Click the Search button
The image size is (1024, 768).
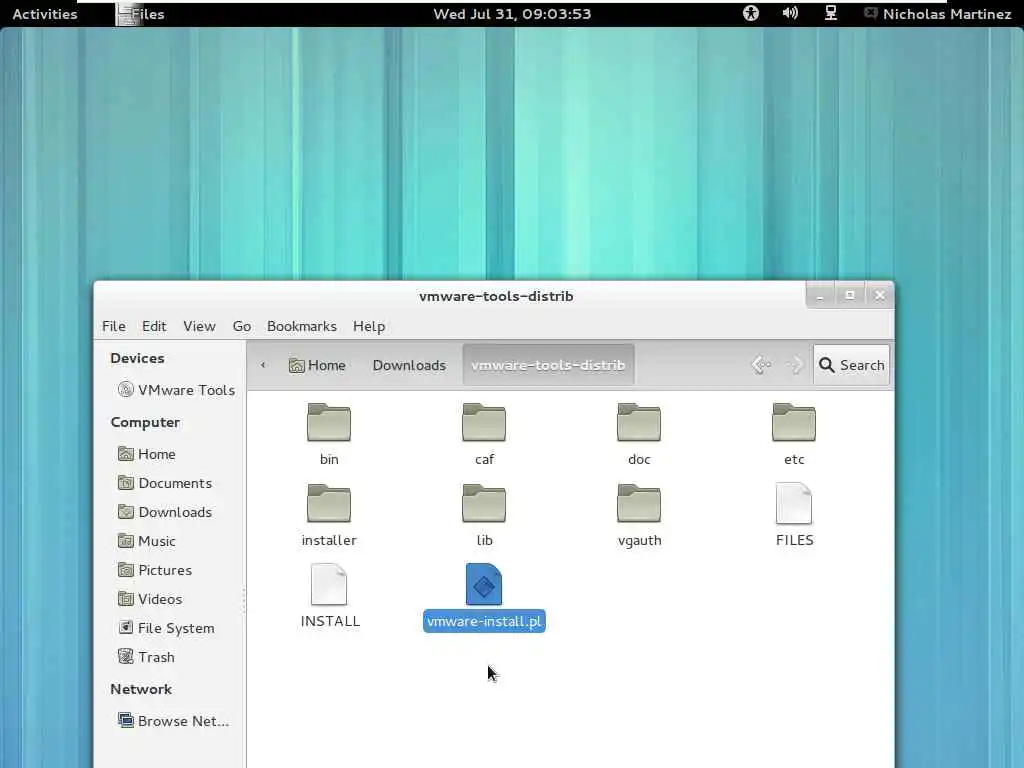[851, 365]
